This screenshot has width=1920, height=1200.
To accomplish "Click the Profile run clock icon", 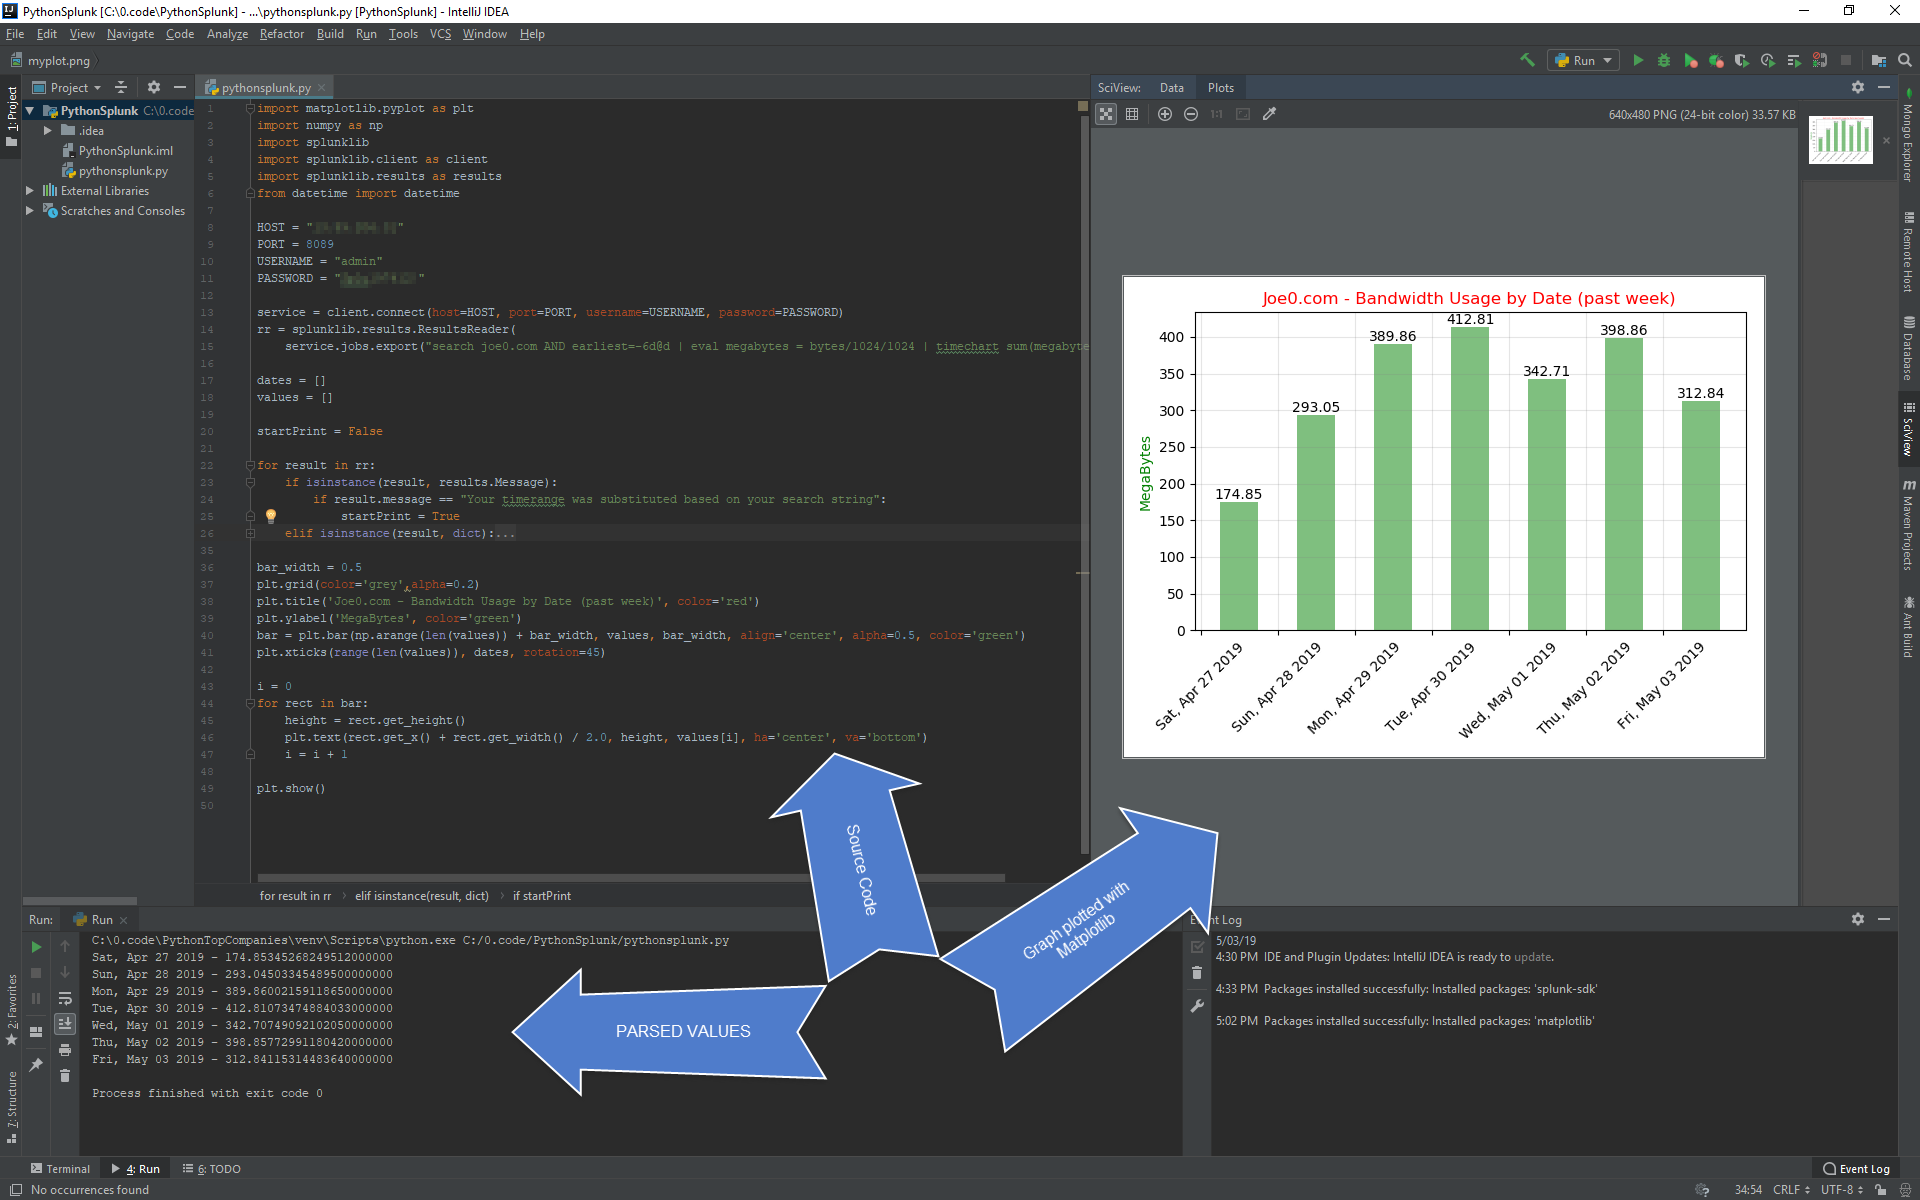I will 1768,60.
